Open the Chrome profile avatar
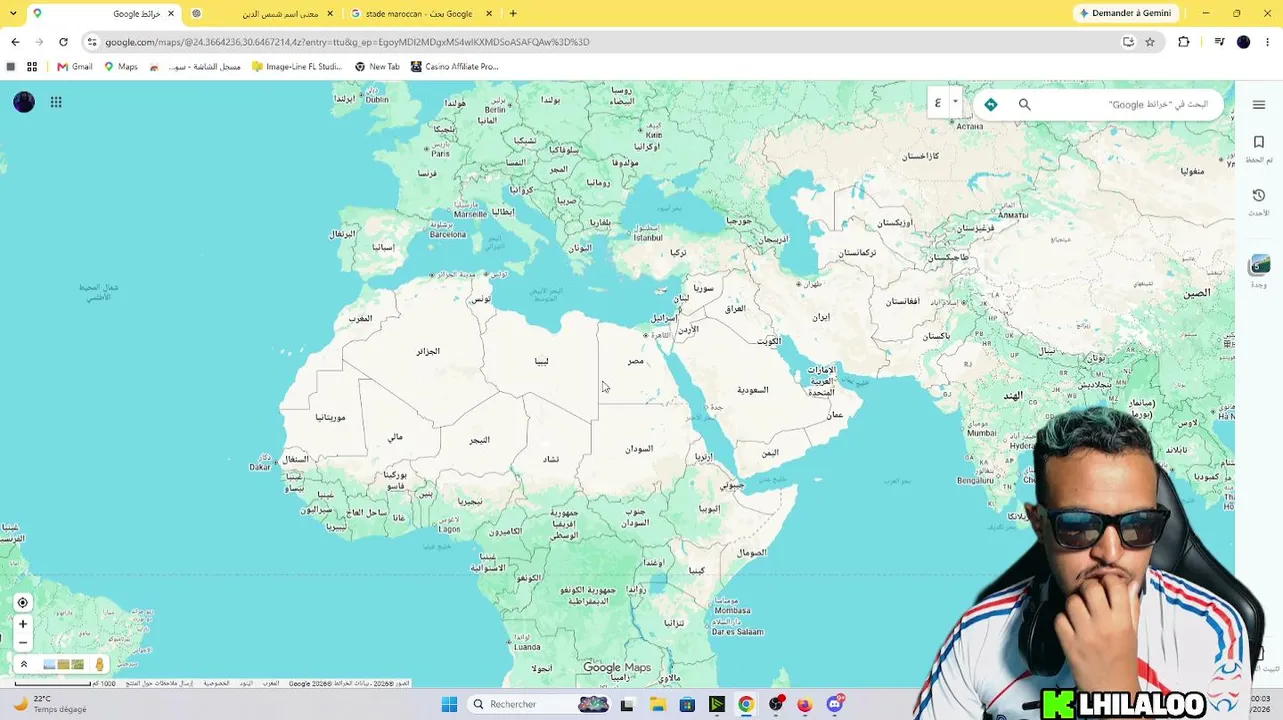This screenshot has width=1283, height=720. click(1243, 42)
